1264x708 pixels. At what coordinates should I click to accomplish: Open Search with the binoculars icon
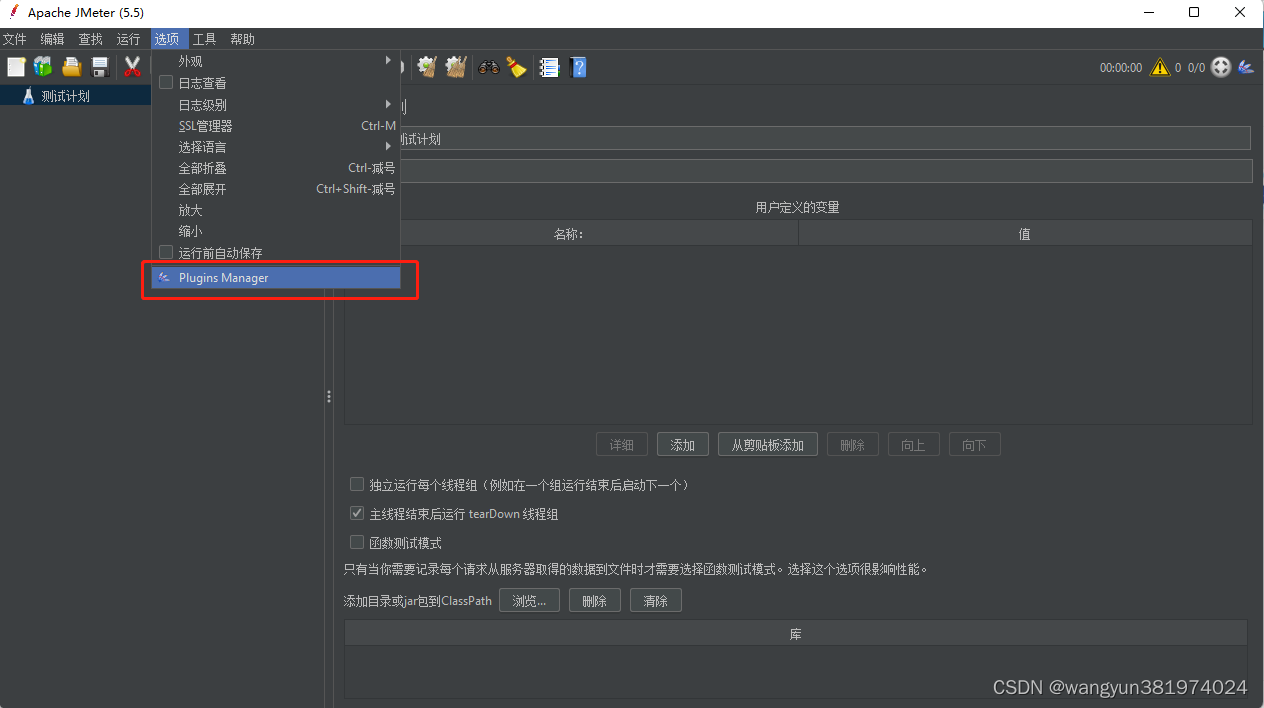489,67
